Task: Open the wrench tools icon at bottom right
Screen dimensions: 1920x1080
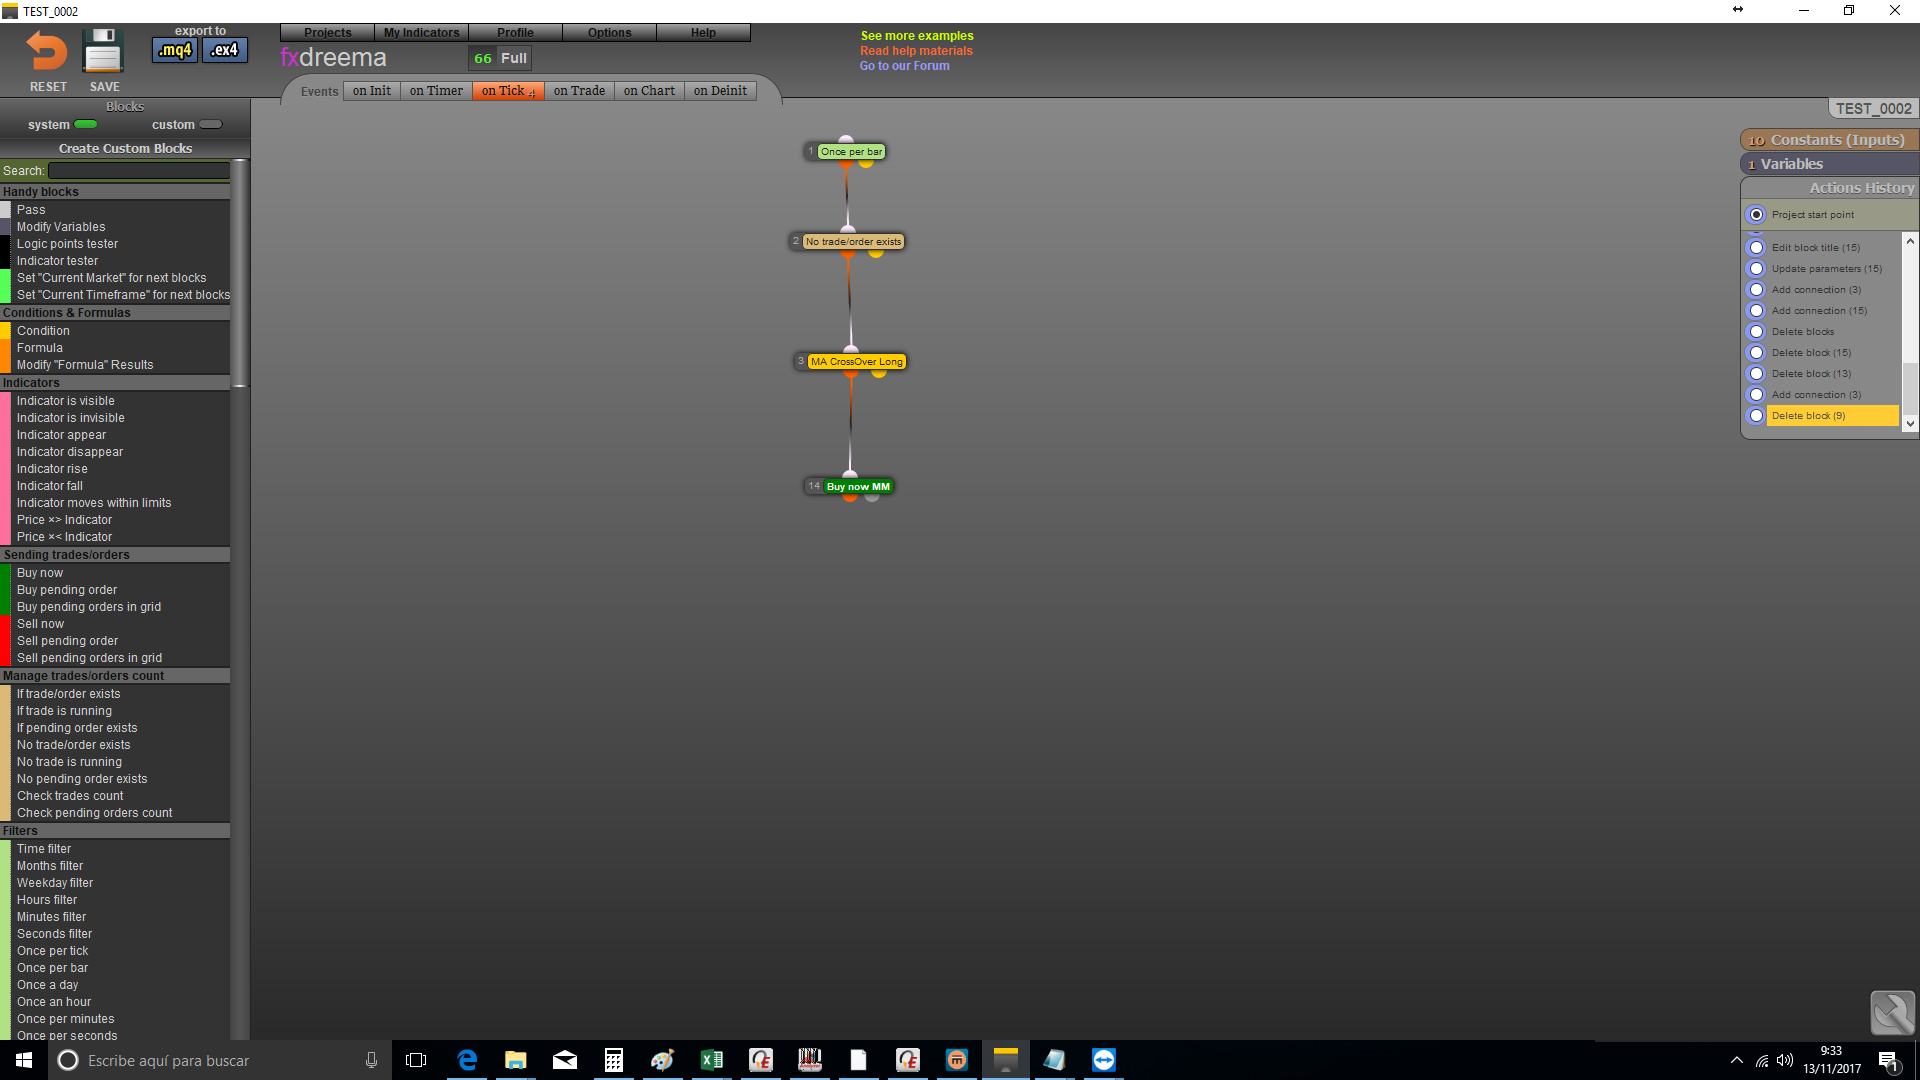Action: click(1892, 1013)
